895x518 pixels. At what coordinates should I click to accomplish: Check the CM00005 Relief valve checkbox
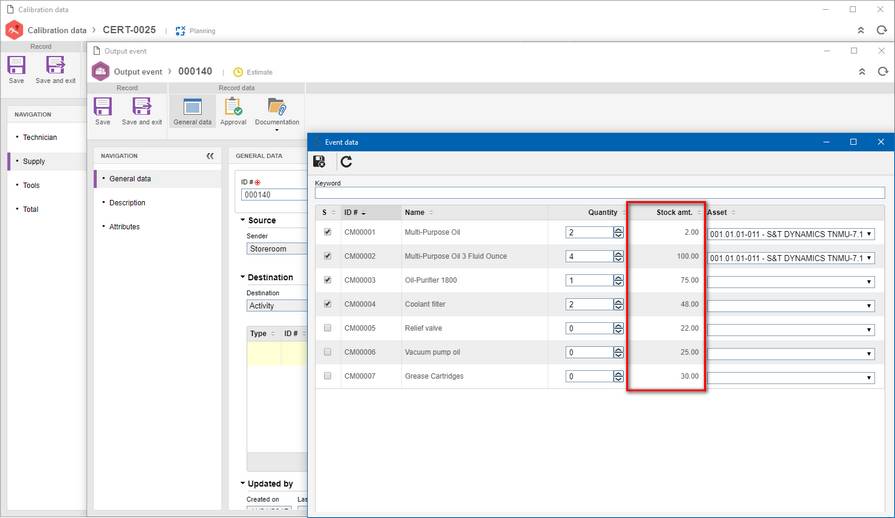point(327,328)
